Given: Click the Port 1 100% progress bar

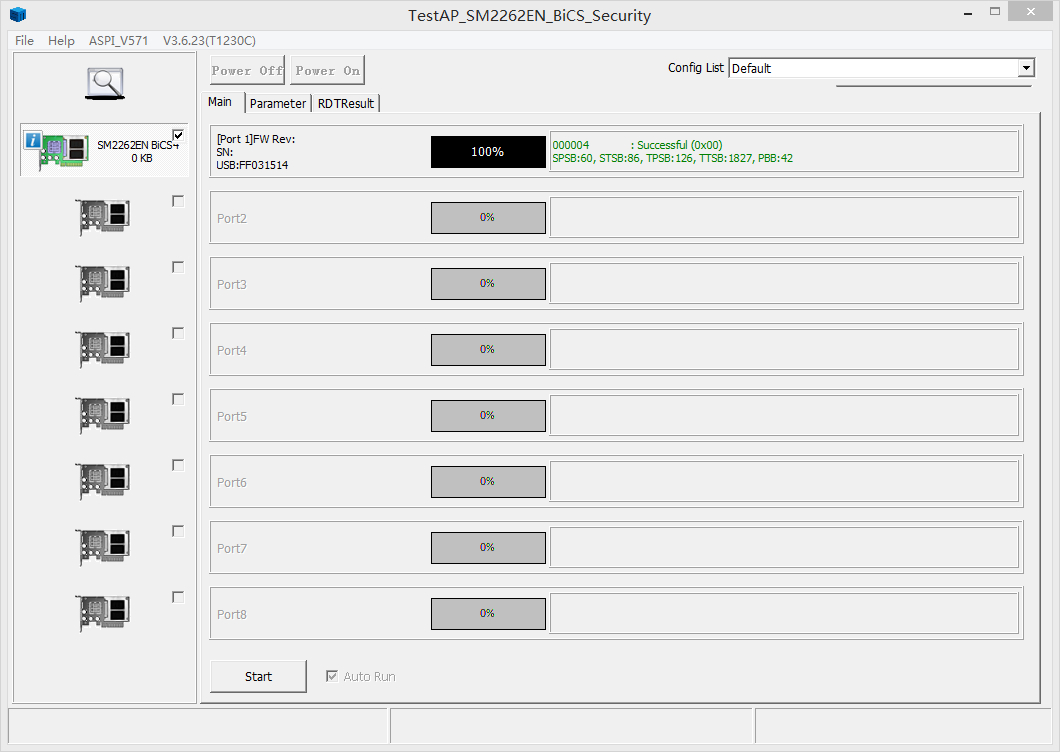Looking at the screenshot, I should pos(488,152).
